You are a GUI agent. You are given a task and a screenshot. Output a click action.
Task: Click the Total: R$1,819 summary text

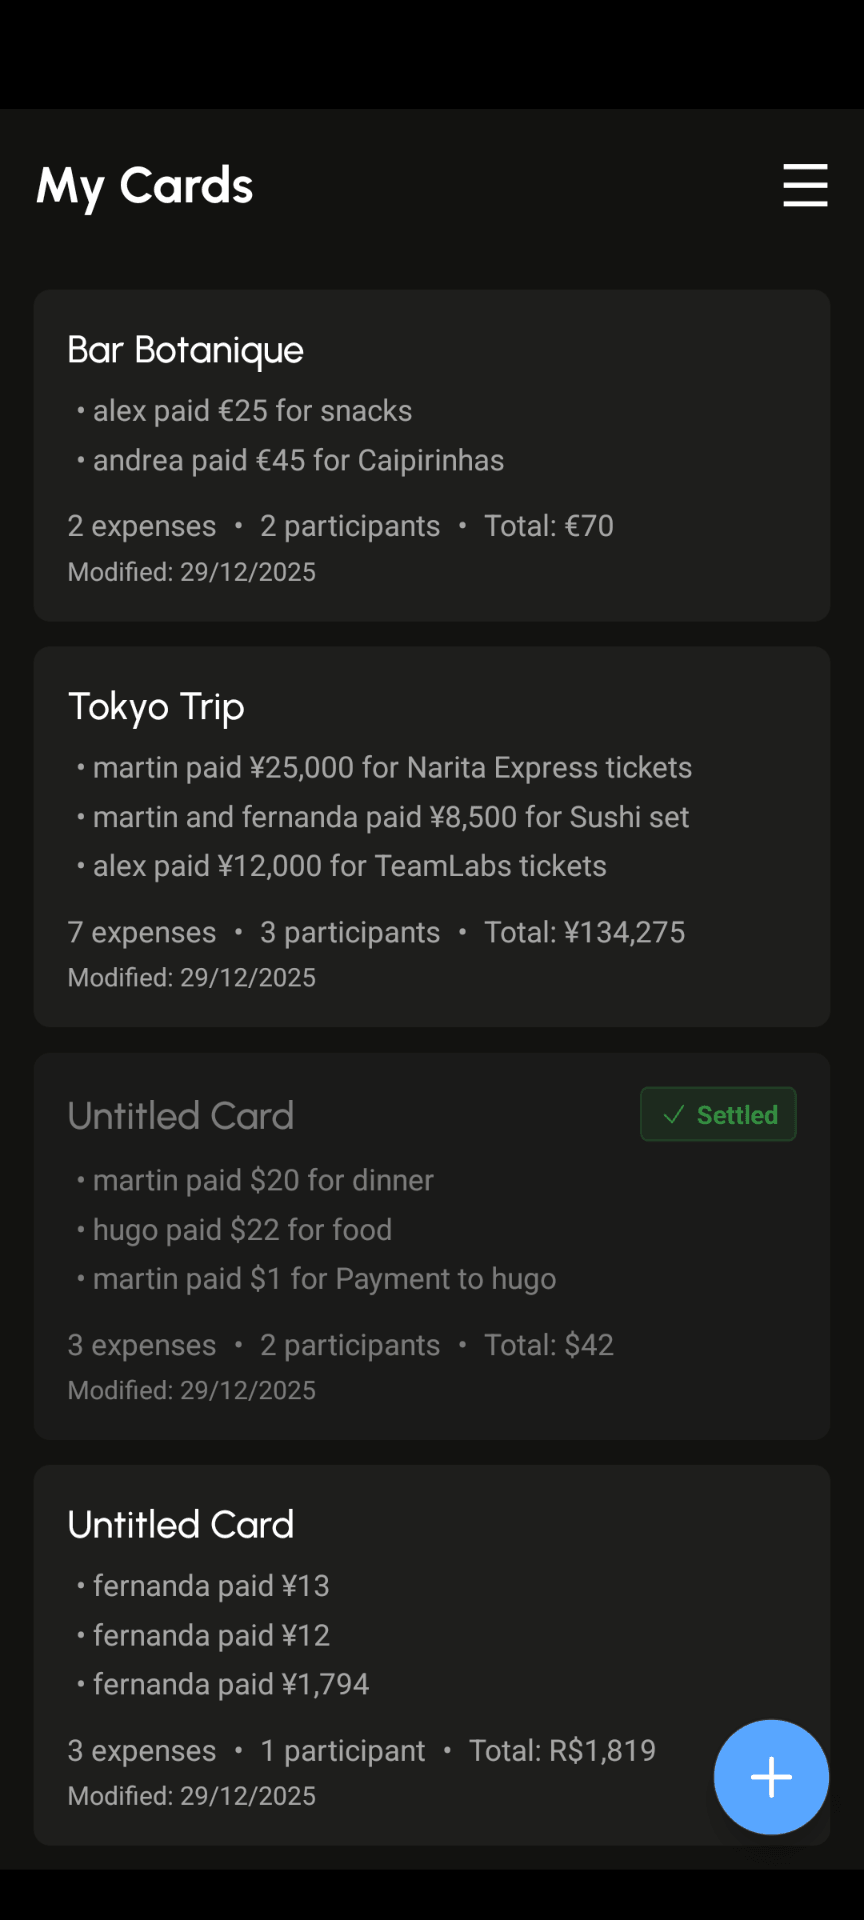pyautogui.click(x=563, y=1751)
